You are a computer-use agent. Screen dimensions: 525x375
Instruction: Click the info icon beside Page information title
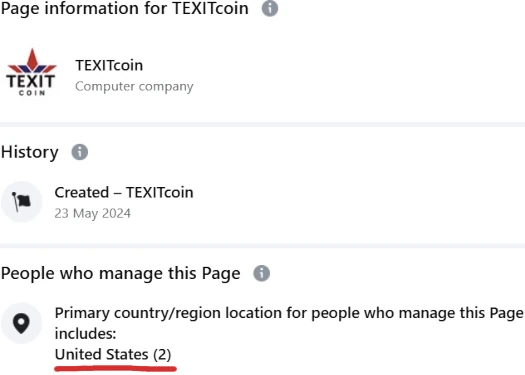point(270,8)
